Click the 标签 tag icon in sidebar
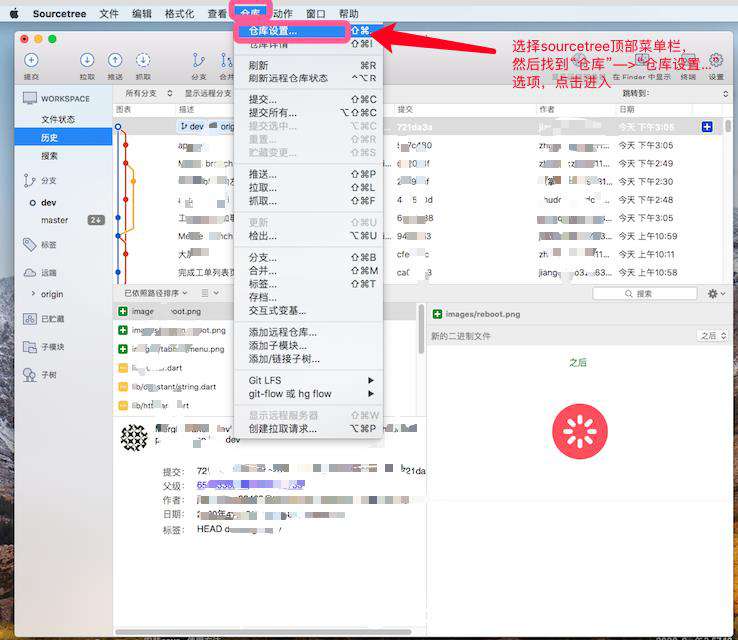The height and width of the screenshot is (640, 738). tap(29, 245)
